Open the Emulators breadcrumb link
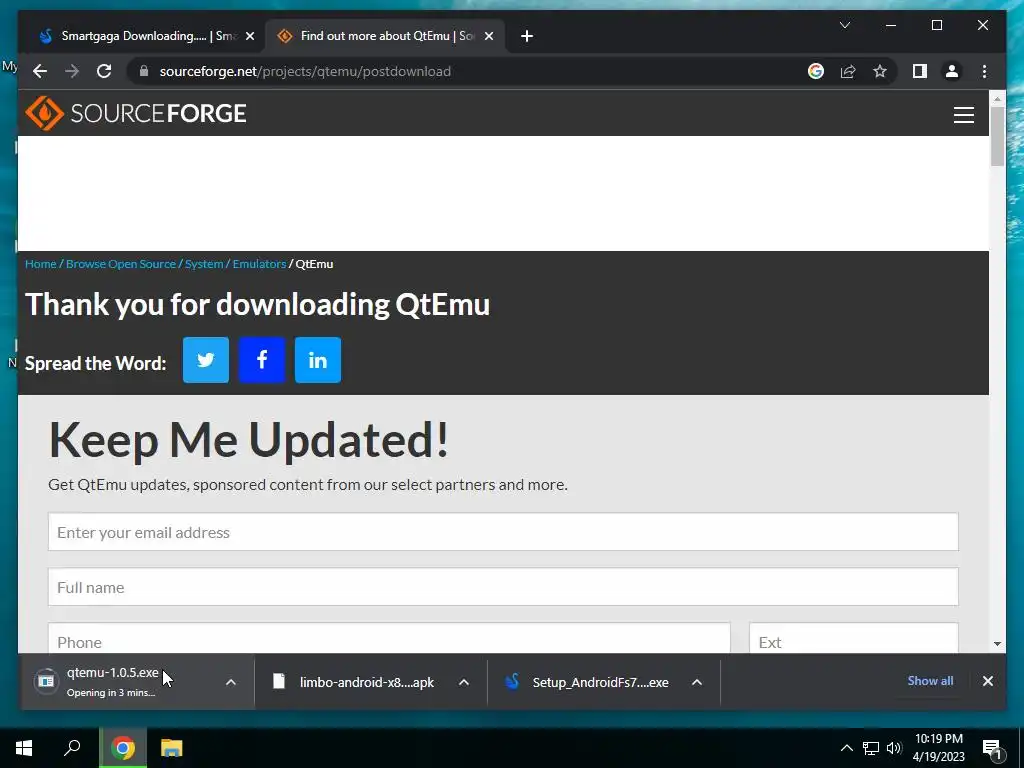The width and height of the screenshot is (1024, 768). [x=259, y=264]
